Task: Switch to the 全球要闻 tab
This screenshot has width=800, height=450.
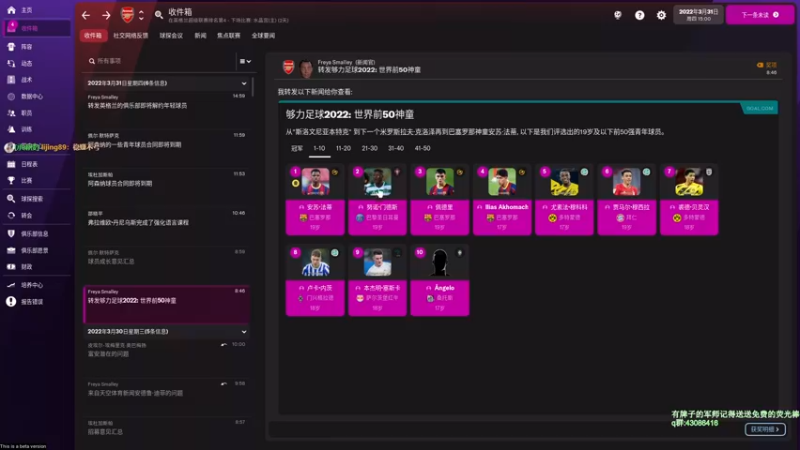Action: [x=263, y=35]
